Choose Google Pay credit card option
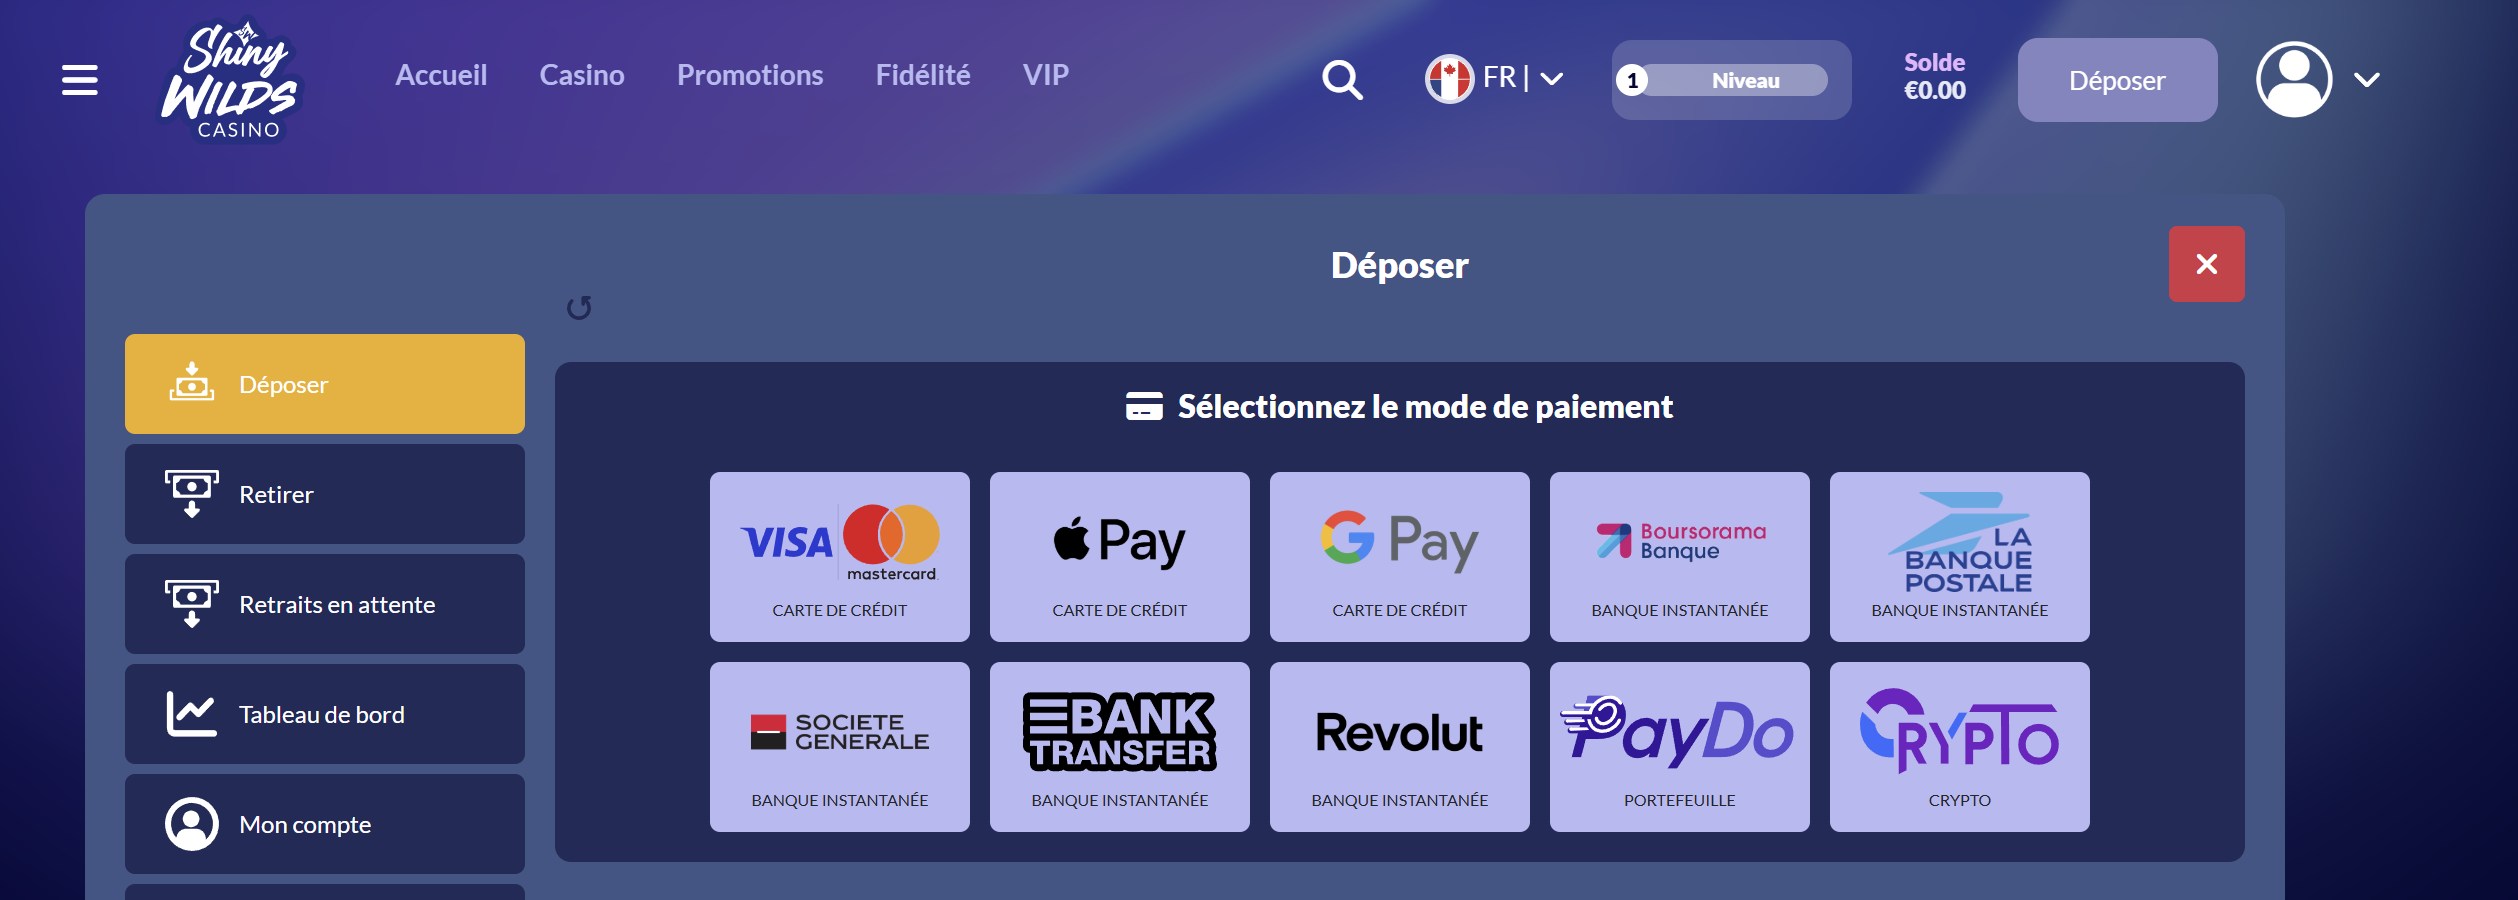 coord(1400,557)
